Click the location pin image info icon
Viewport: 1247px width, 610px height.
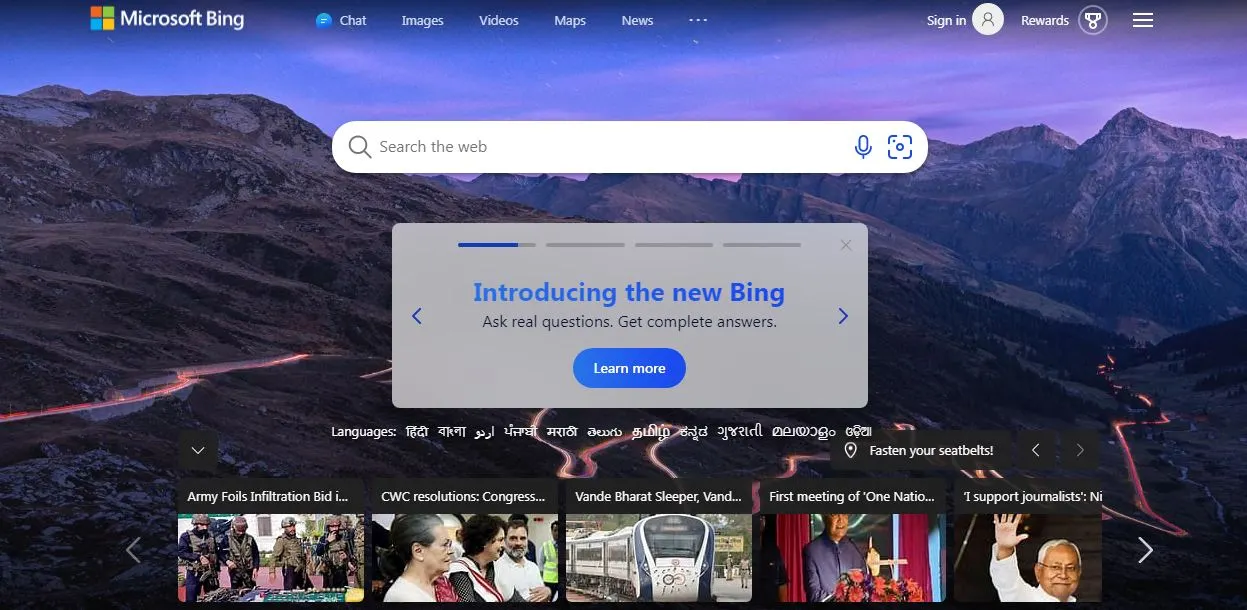pos(851,450)
